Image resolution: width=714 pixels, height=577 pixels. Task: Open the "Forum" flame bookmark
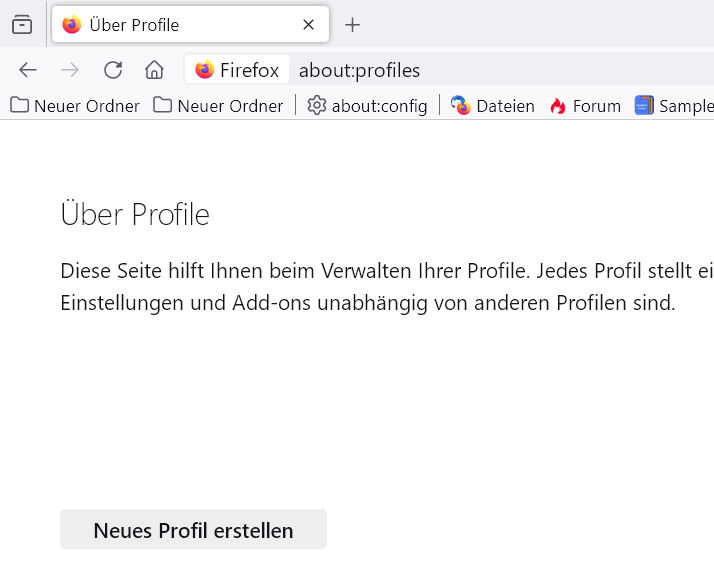pyautogui.click(x=585, y=105)
